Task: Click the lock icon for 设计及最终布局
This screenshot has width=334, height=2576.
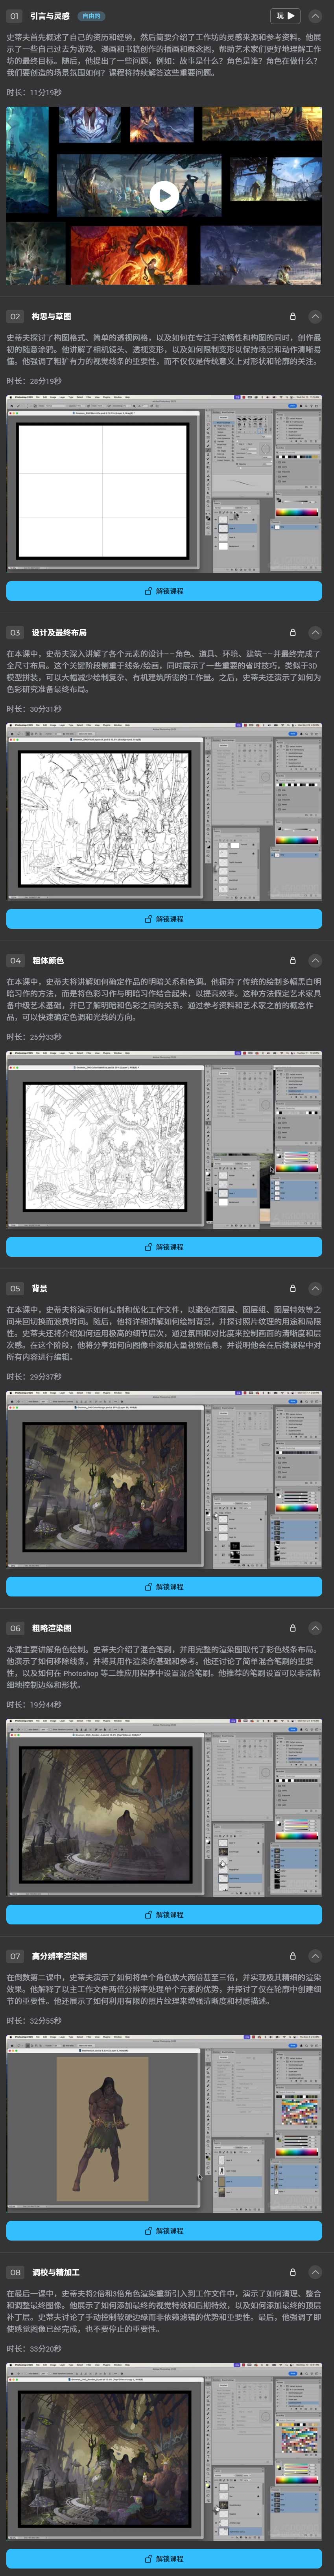Action: click(293, 632)
